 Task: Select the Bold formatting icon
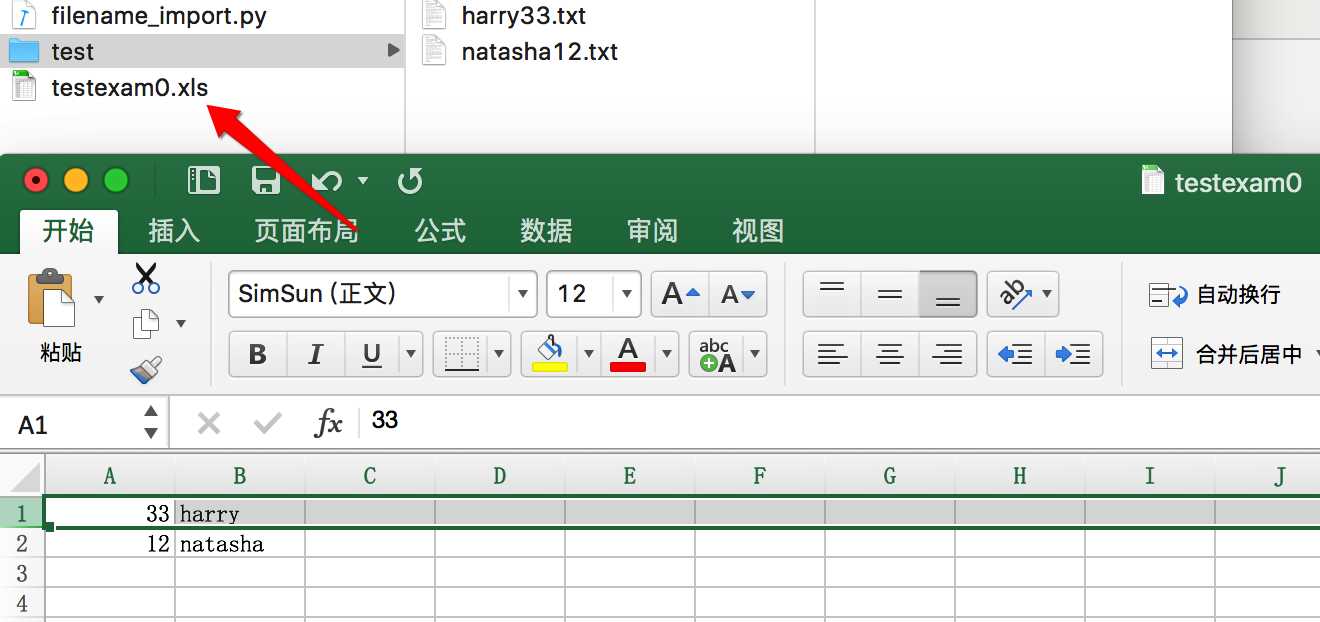pyautogui.click(x=257, y=354)
